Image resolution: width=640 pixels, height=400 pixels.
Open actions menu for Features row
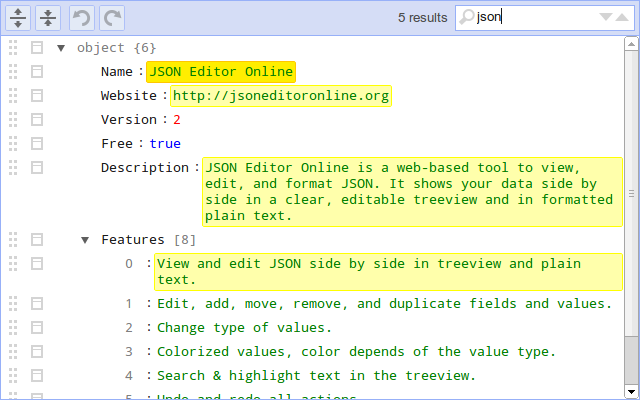click(37, 240)
